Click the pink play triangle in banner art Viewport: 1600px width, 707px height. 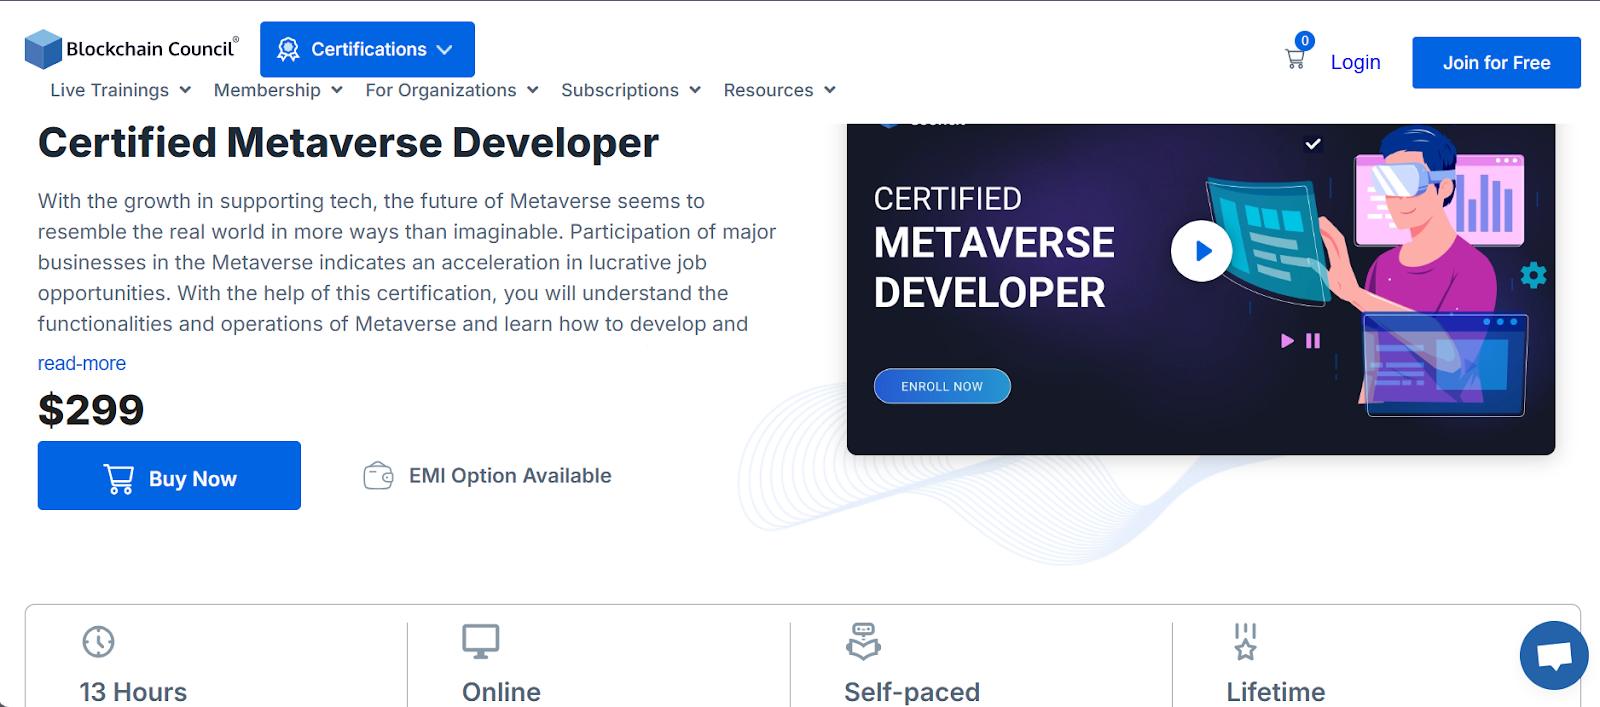coord(1287,341)
